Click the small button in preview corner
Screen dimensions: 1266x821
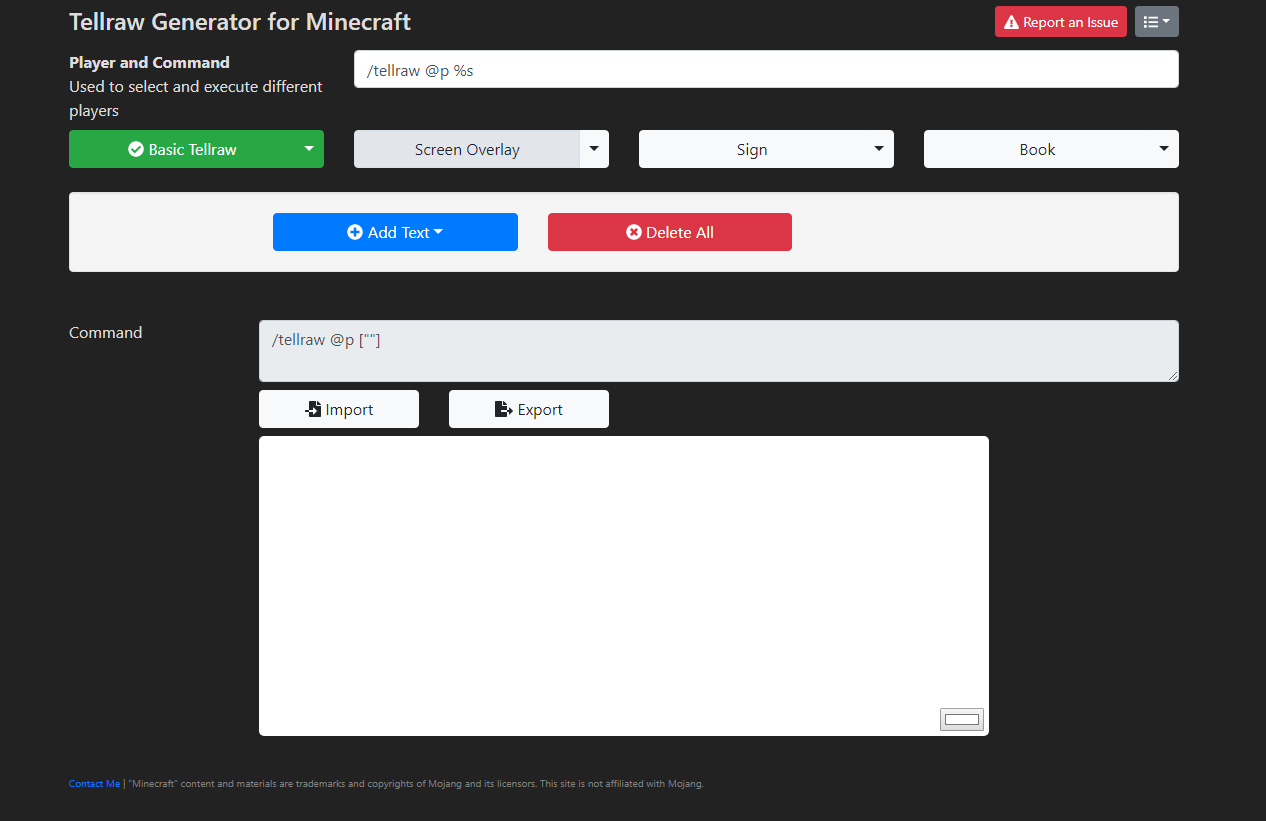(x=962, y=719)
